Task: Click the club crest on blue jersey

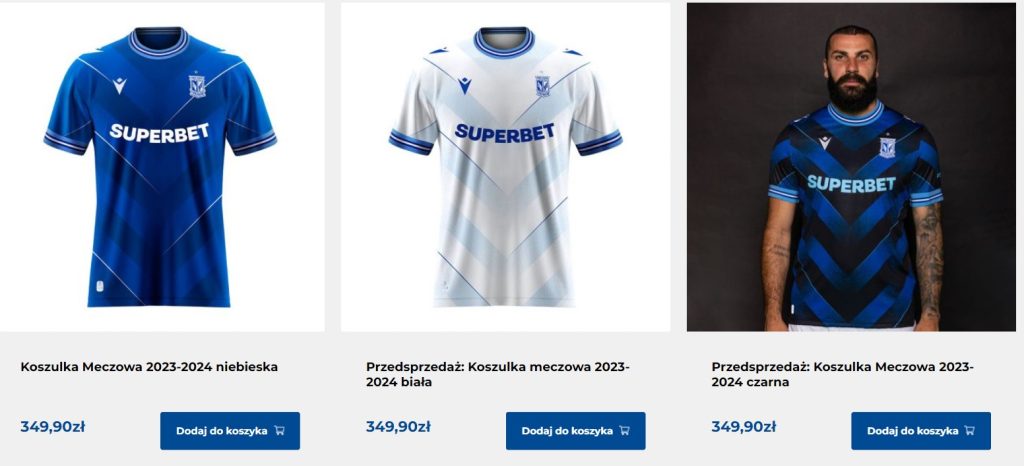Action: tap(197, 85)
